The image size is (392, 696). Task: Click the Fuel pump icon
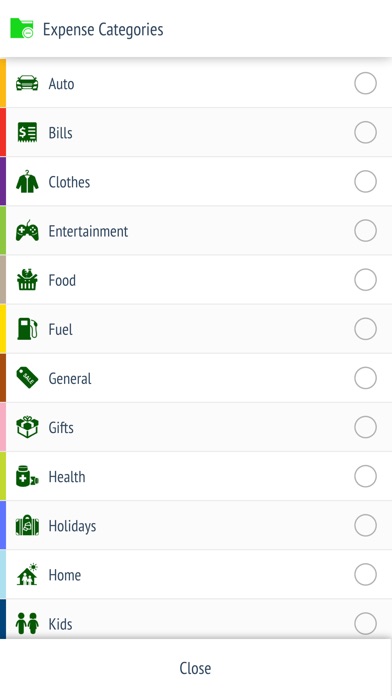(x=27, y=329)
